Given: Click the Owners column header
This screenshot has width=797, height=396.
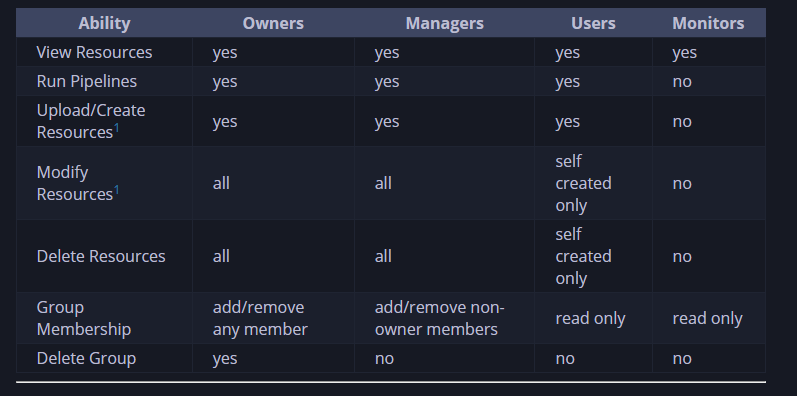Looking at the screenshot, I should 273,23.
